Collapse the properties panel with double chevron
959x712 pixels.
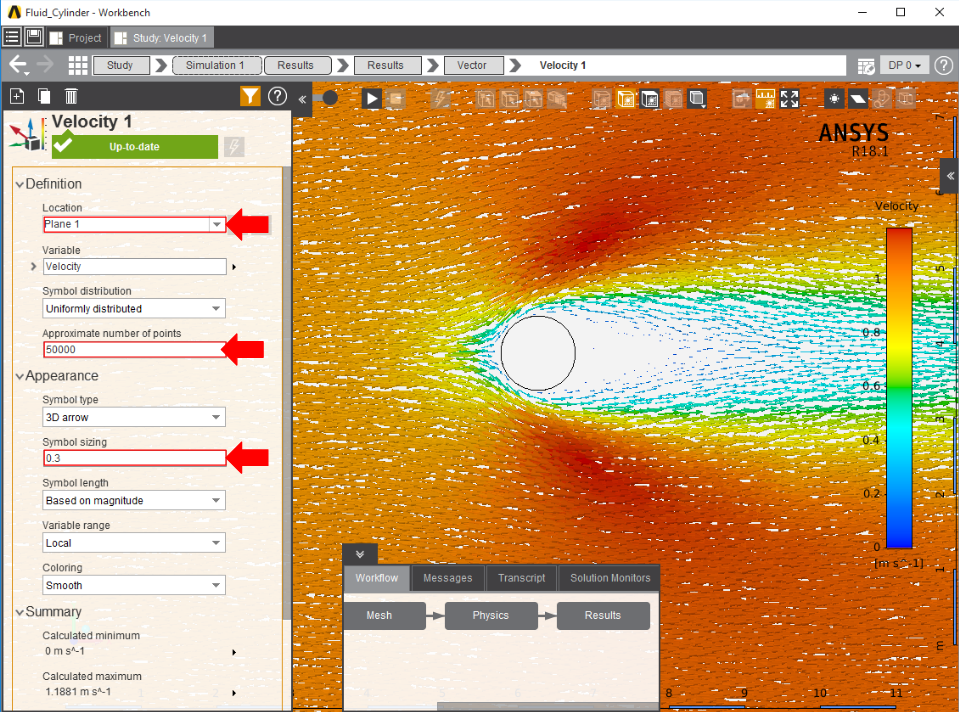click(302, 98)
